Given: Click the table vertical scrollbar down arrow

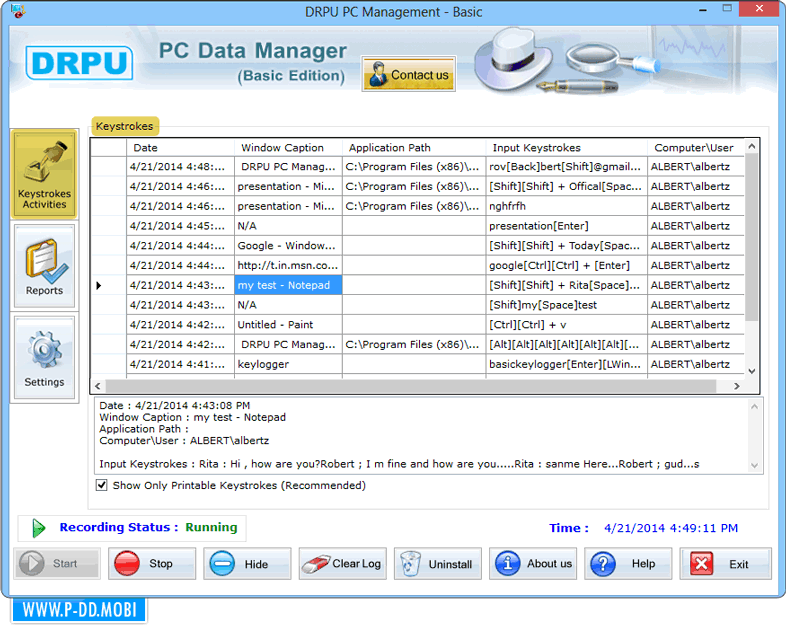Looking at the screenshot, I should (x=751, y=371).
